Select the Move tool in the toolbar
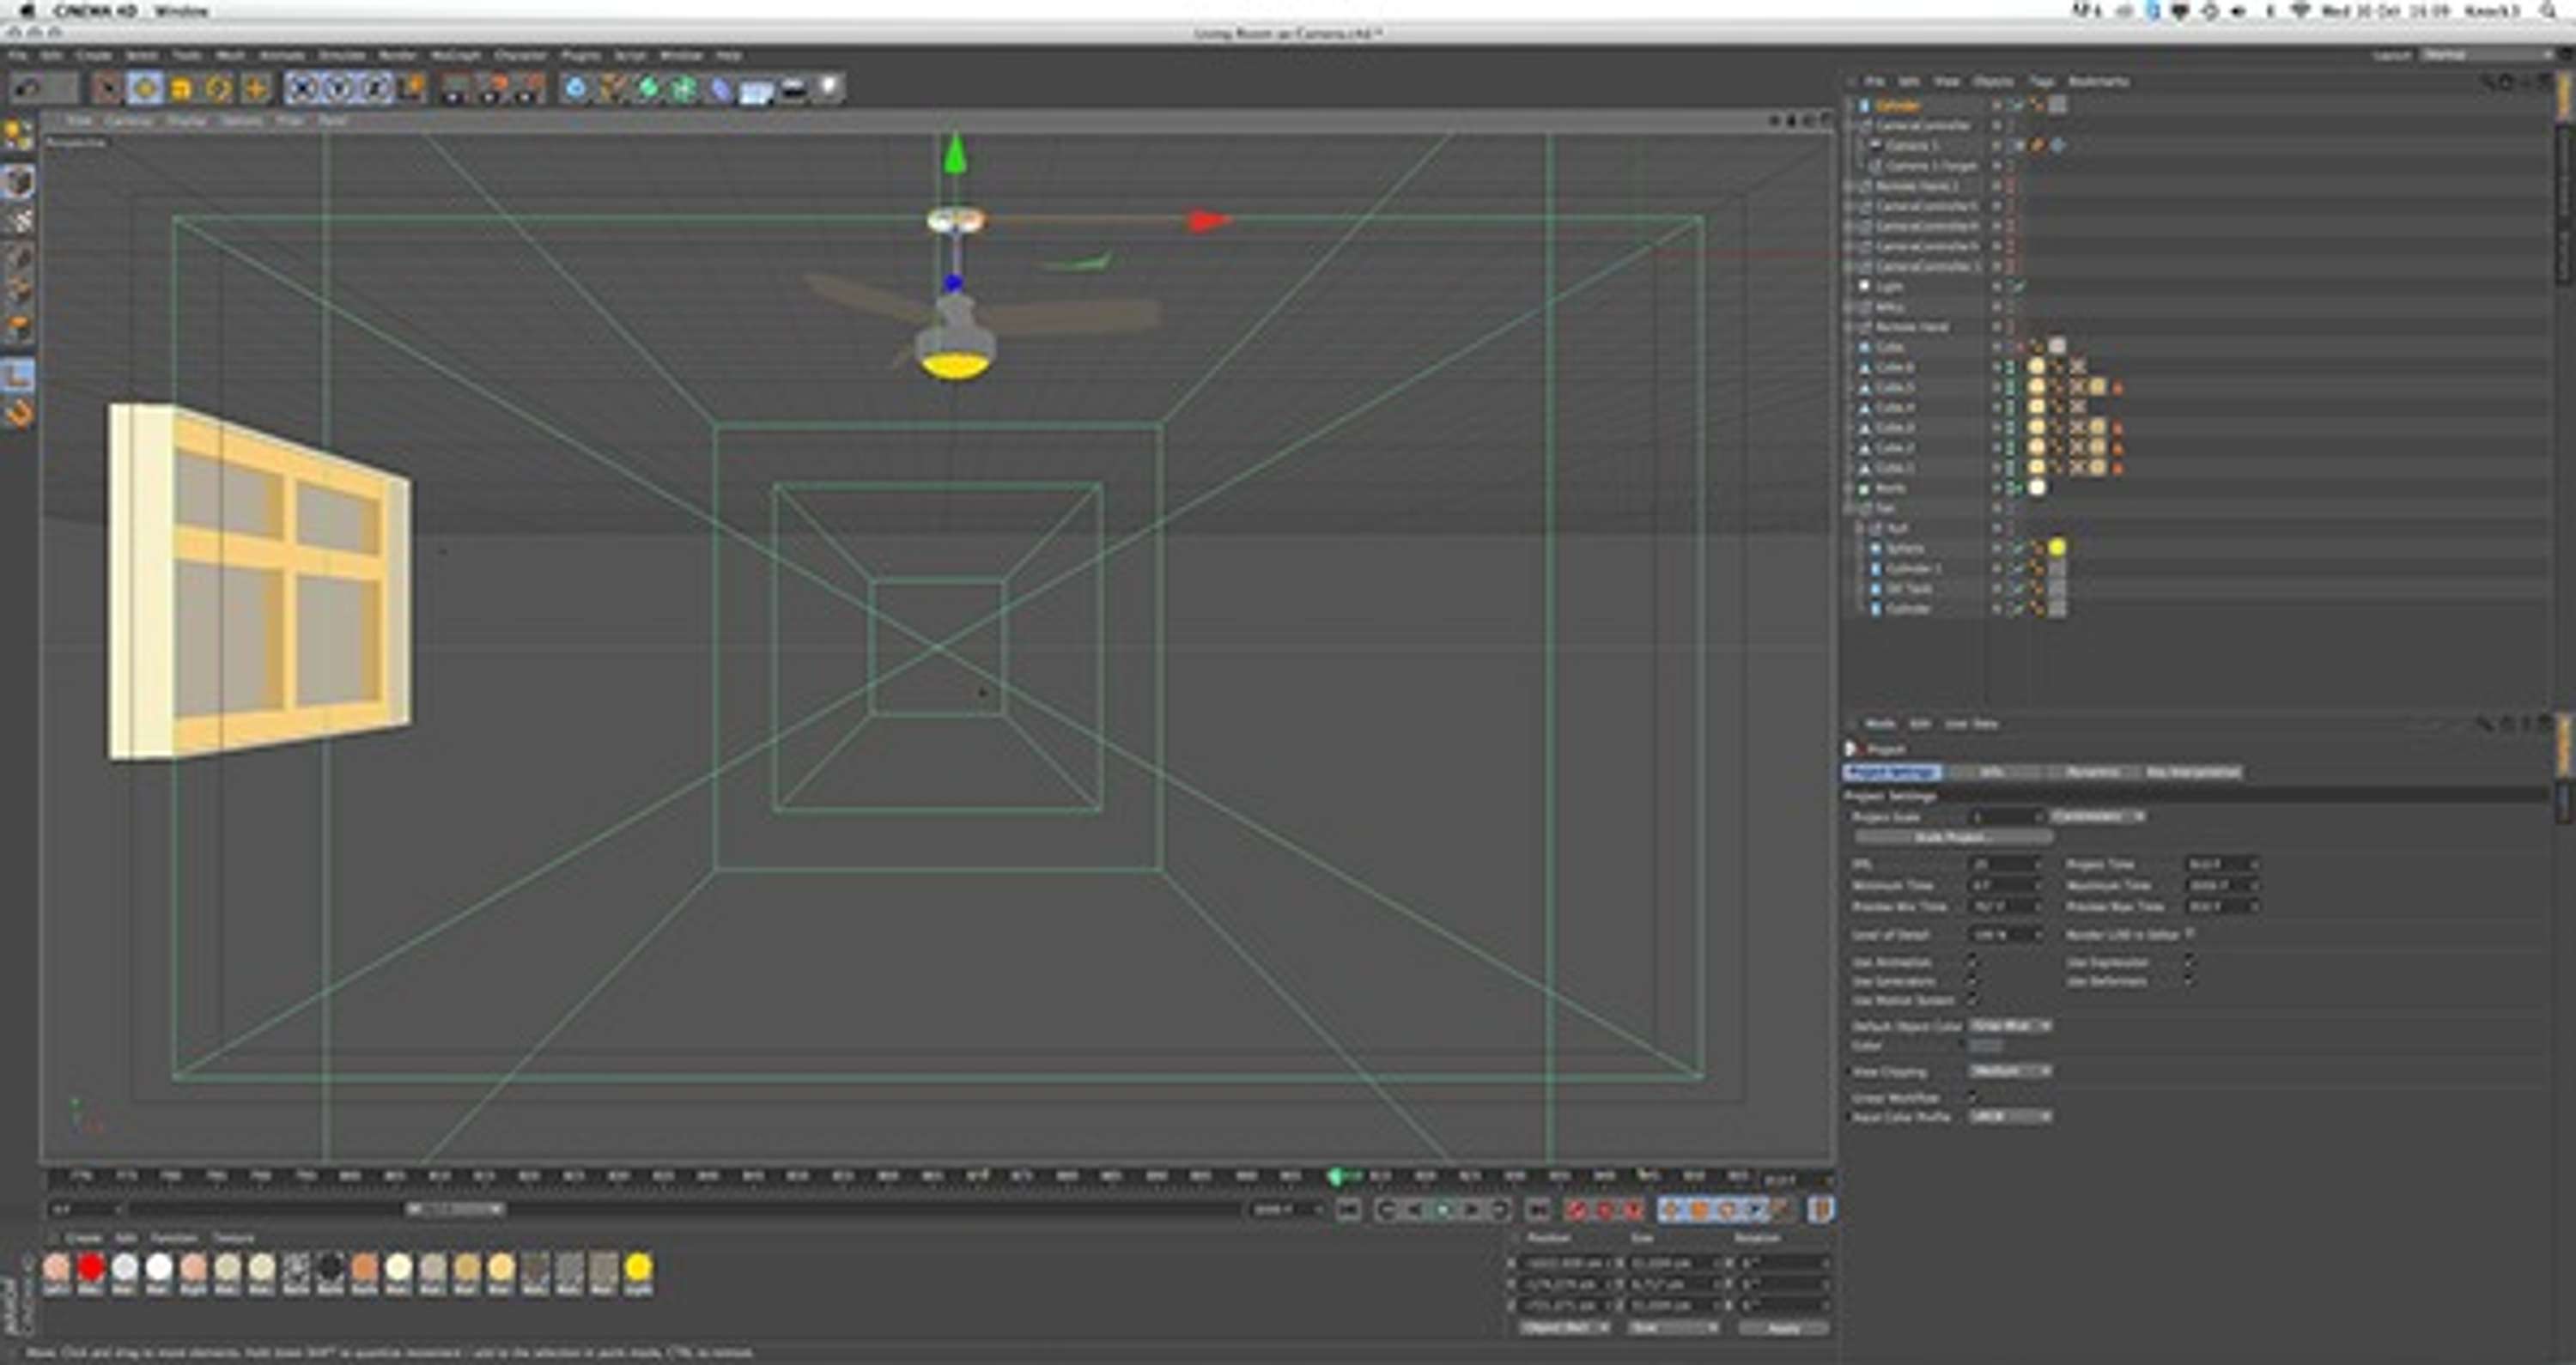The width and height of the screenshot is (2576, 1365). [x=145, y=89]
